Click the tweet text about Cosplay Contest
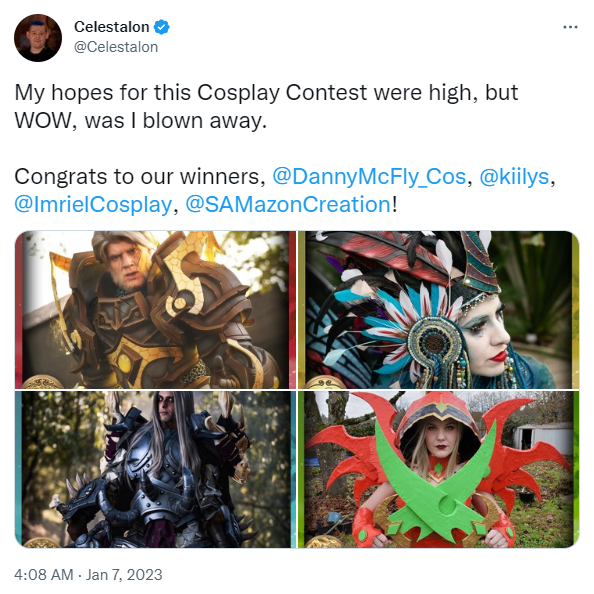 pos(266,106)
